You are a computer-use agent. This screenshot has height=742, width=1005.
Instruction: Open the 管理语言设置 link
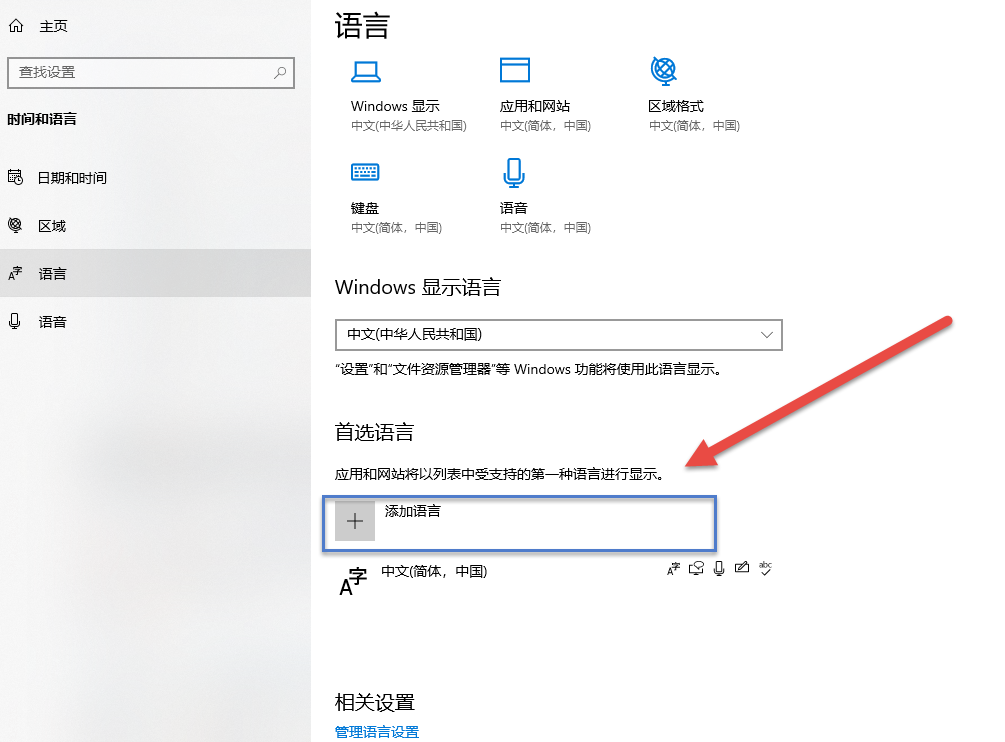377,732
